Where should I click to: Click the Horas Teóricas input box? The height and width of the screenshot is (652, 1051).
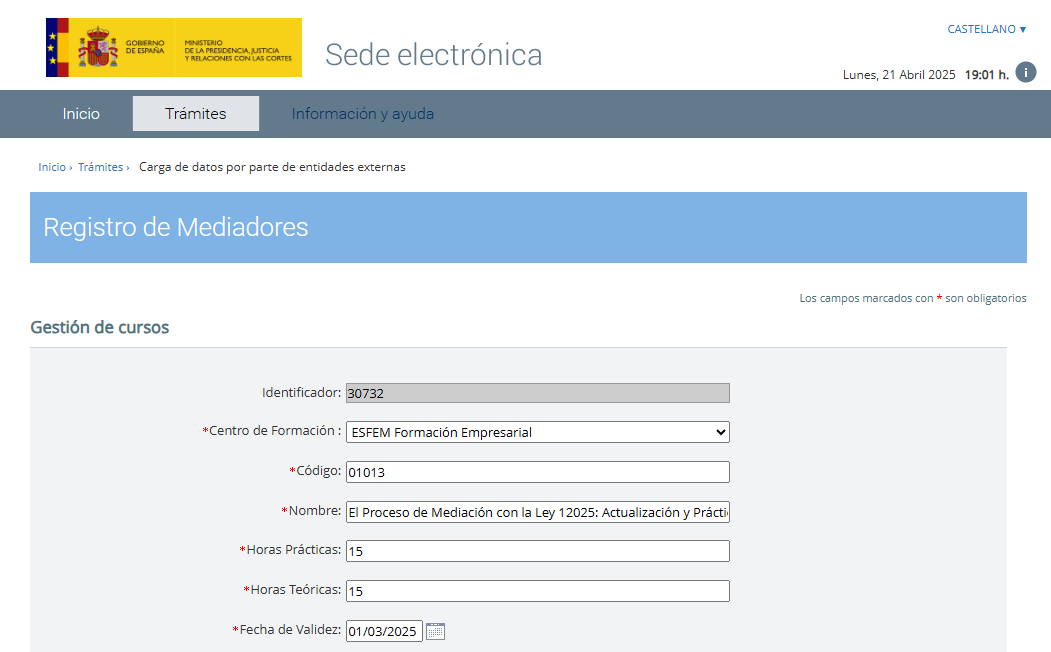[537, 591]
